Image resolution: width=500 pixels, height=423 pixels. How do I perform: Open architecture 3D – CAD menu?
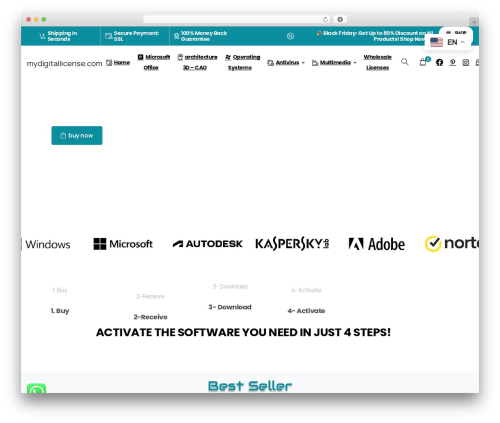(197, 62)
